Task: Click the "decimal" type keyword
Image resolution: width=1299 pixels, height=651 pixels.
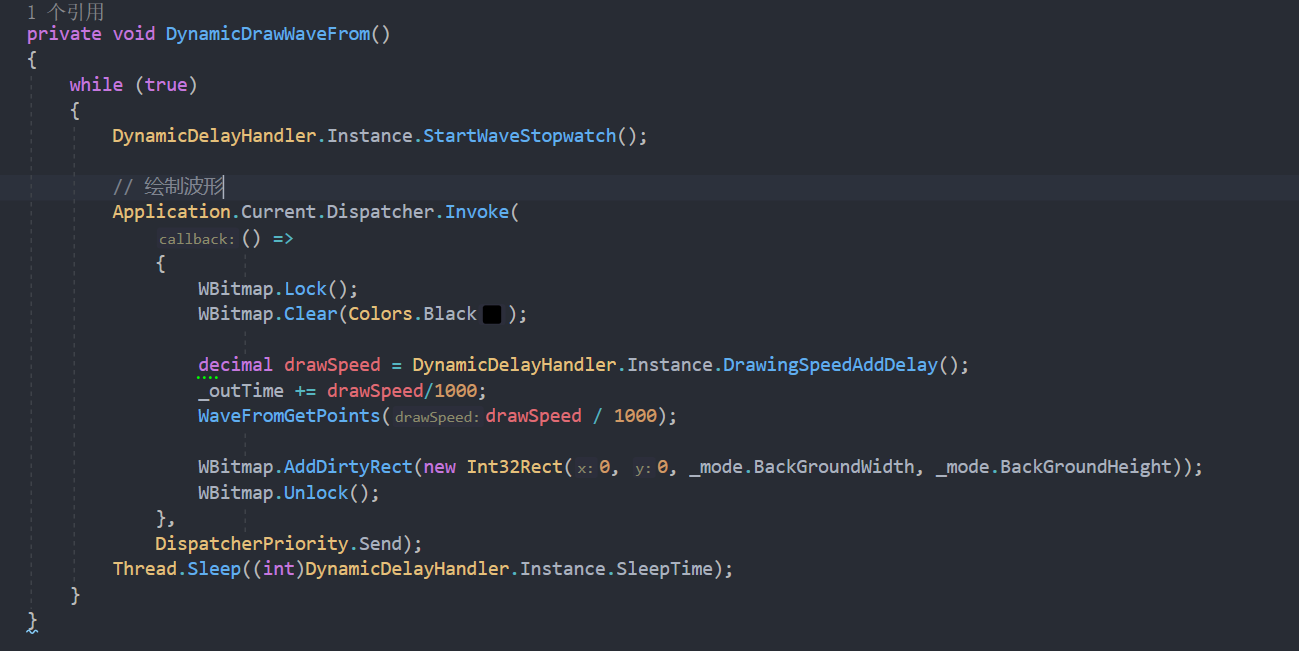Action: [235, 365]
